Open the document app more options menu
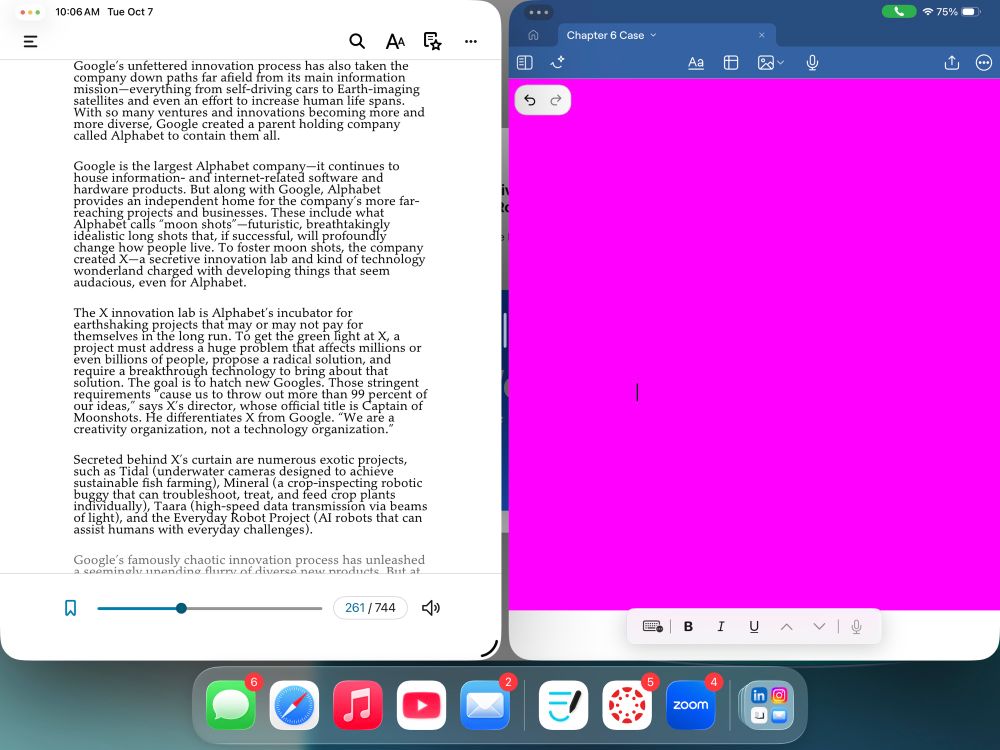Image resolution: width=1000 pixels, height=750 pixels. [x=983, y=62]
